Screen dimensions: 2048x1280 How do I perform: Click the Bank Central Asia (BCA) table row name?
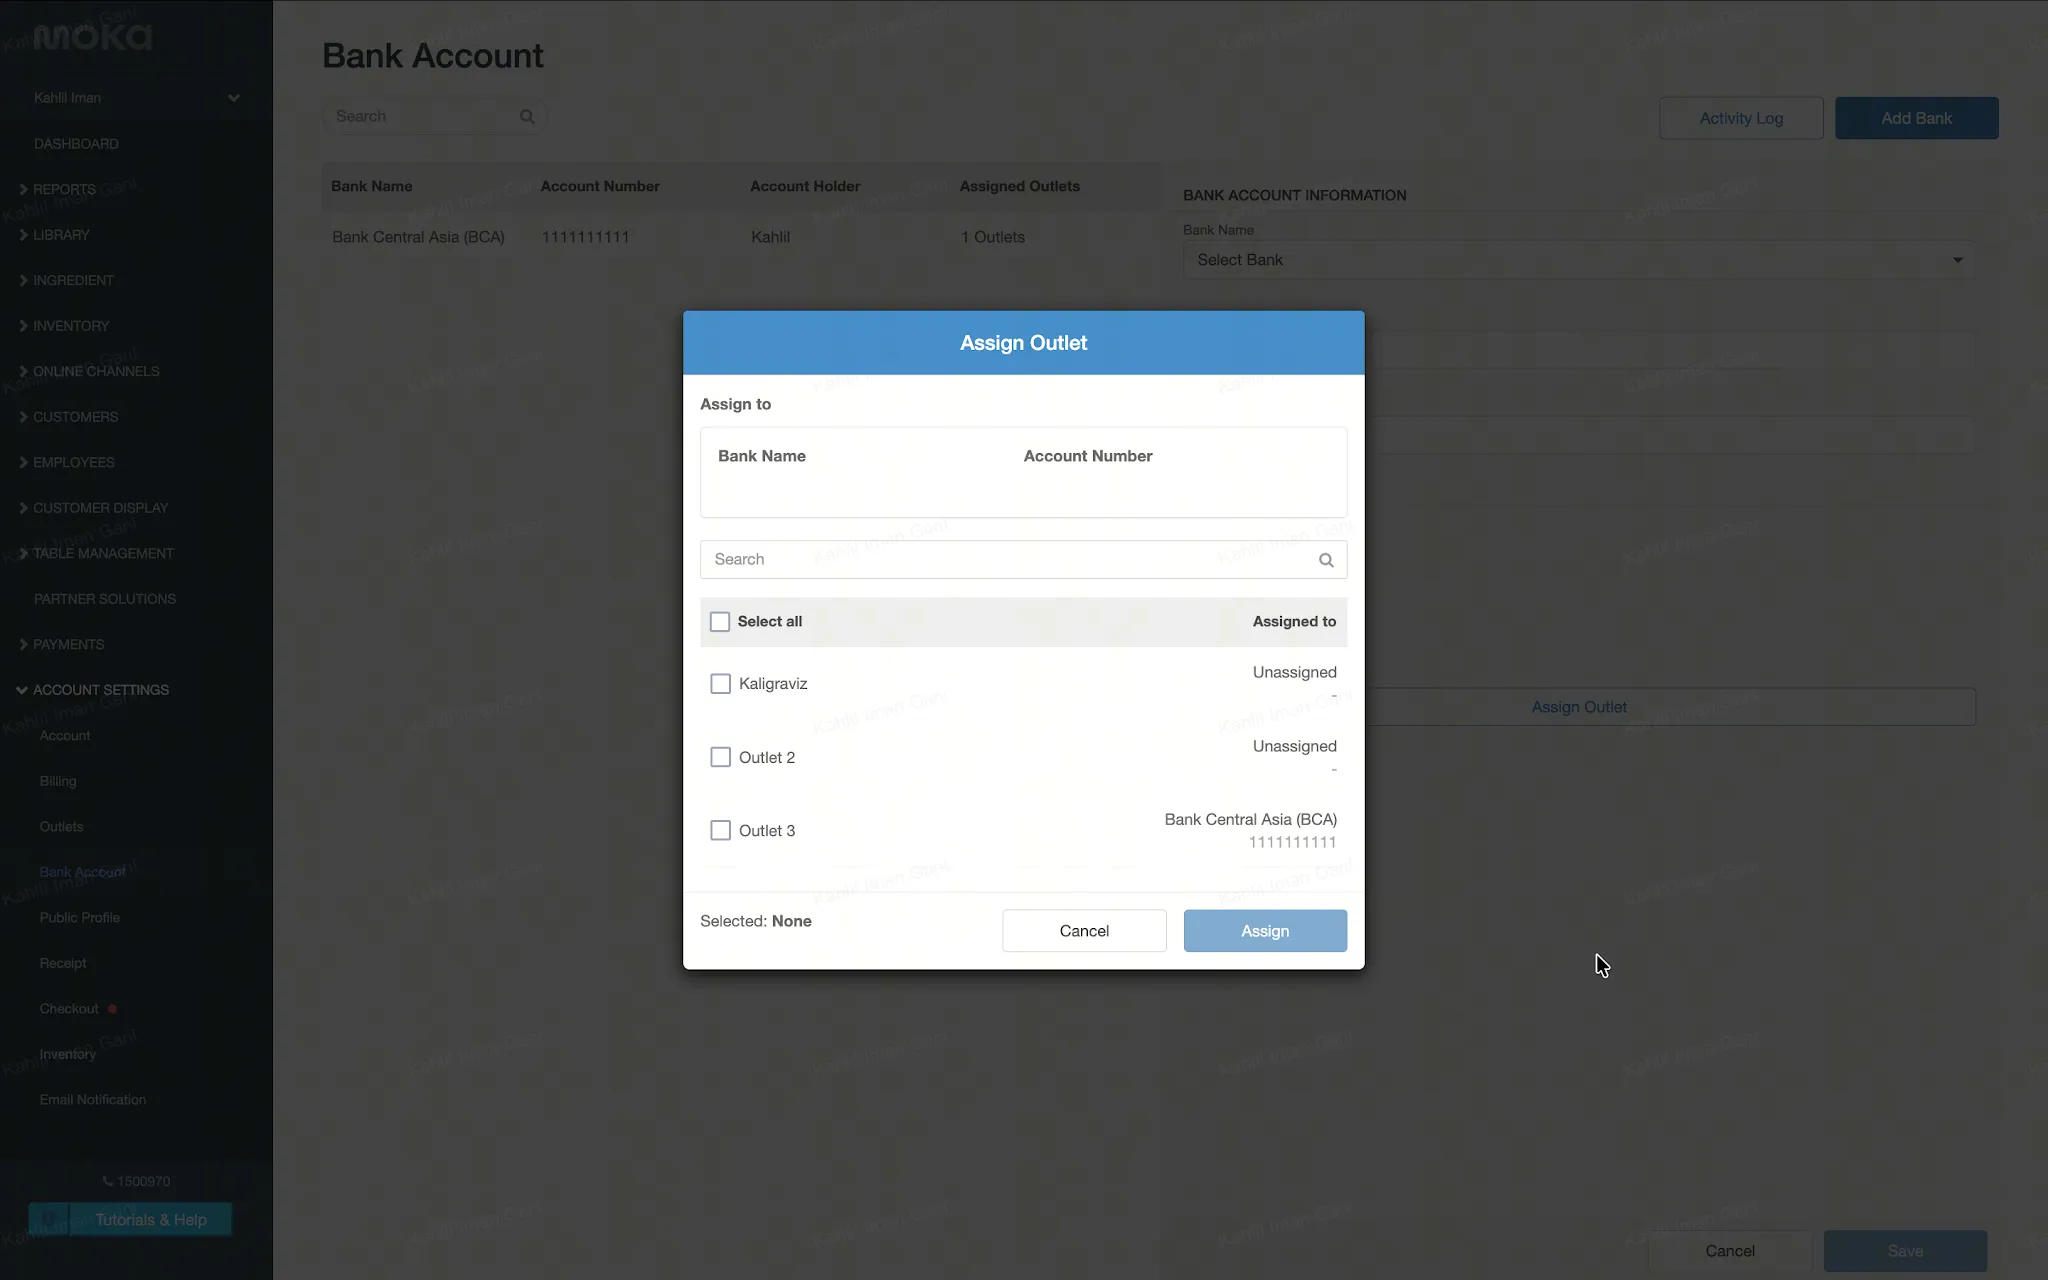[418, 237]
